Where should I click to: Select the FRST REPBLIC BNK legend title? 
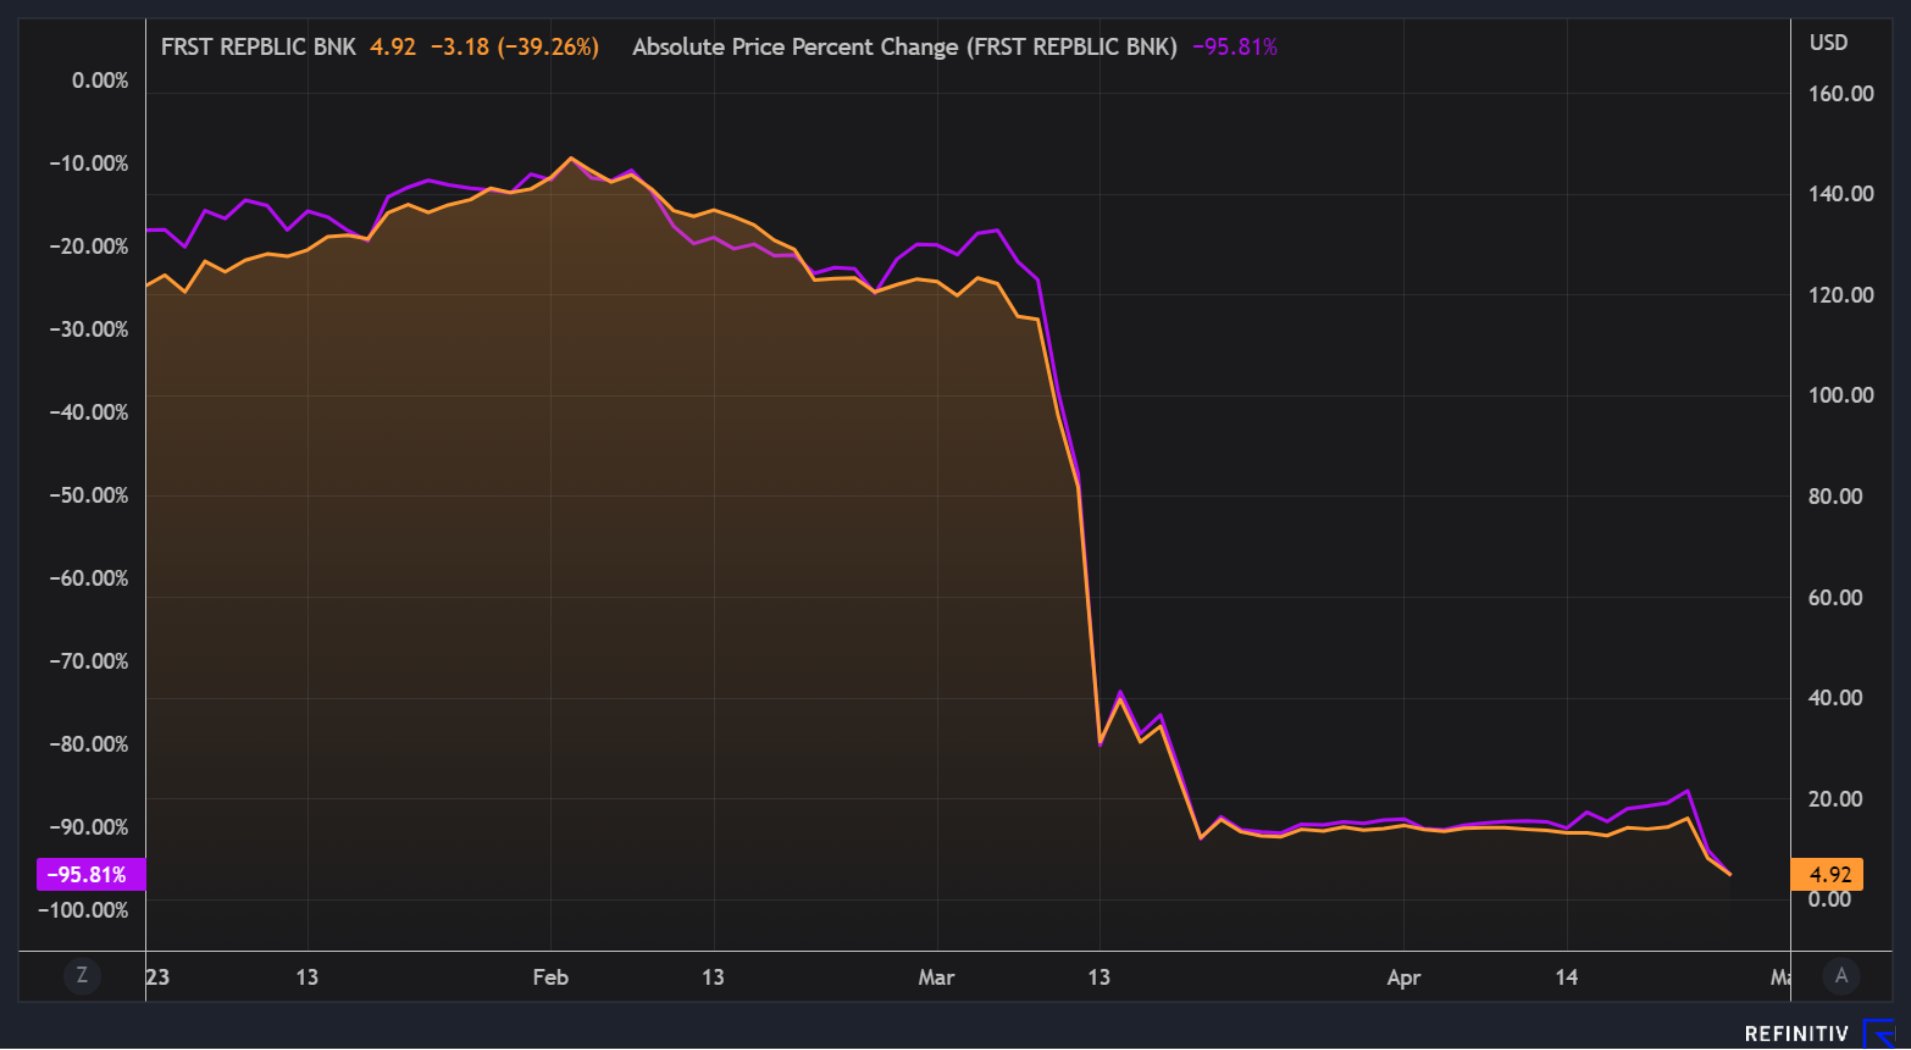tap(258, 47)
